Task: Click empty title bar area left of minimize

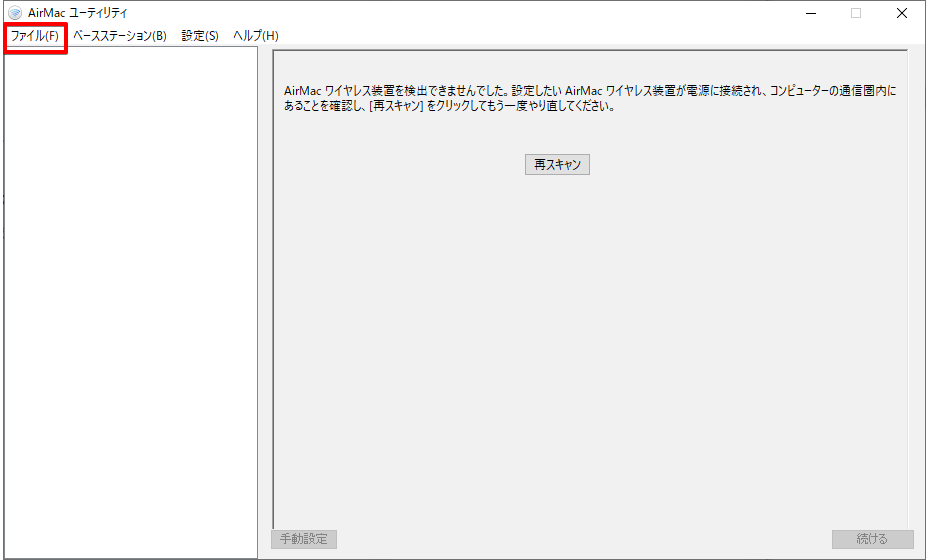Action: click(500, 13)
